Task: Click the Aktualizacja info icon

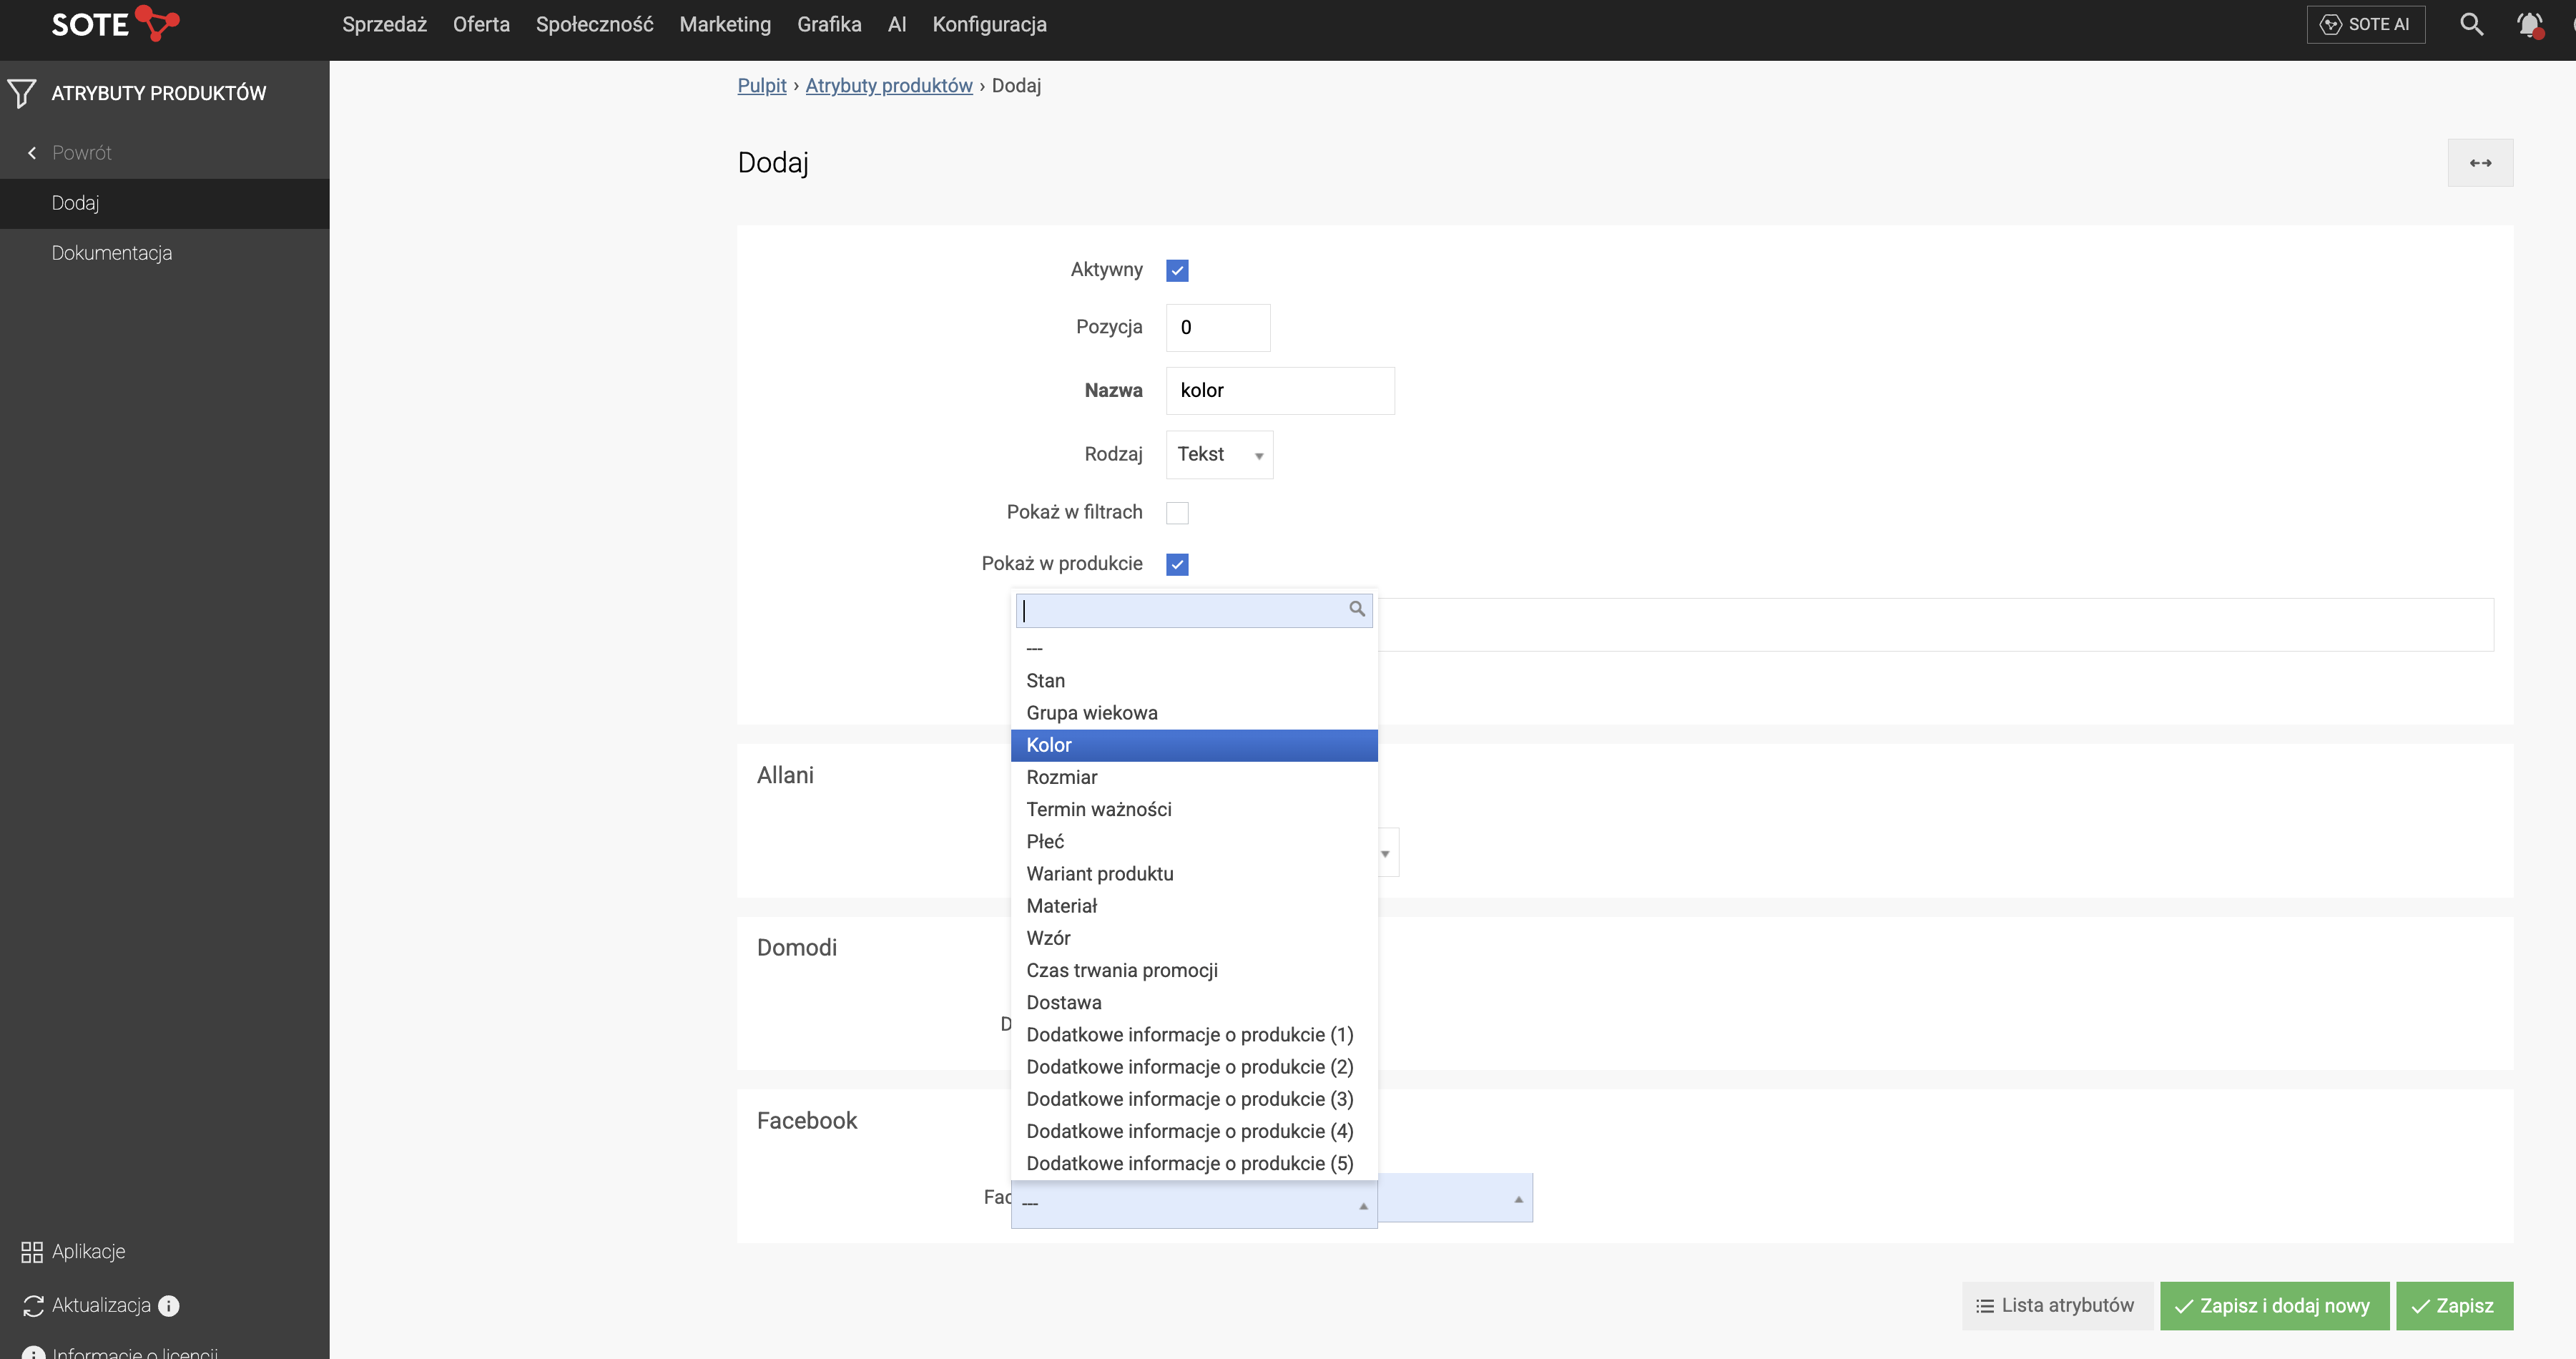Action: pos(169,1305)
